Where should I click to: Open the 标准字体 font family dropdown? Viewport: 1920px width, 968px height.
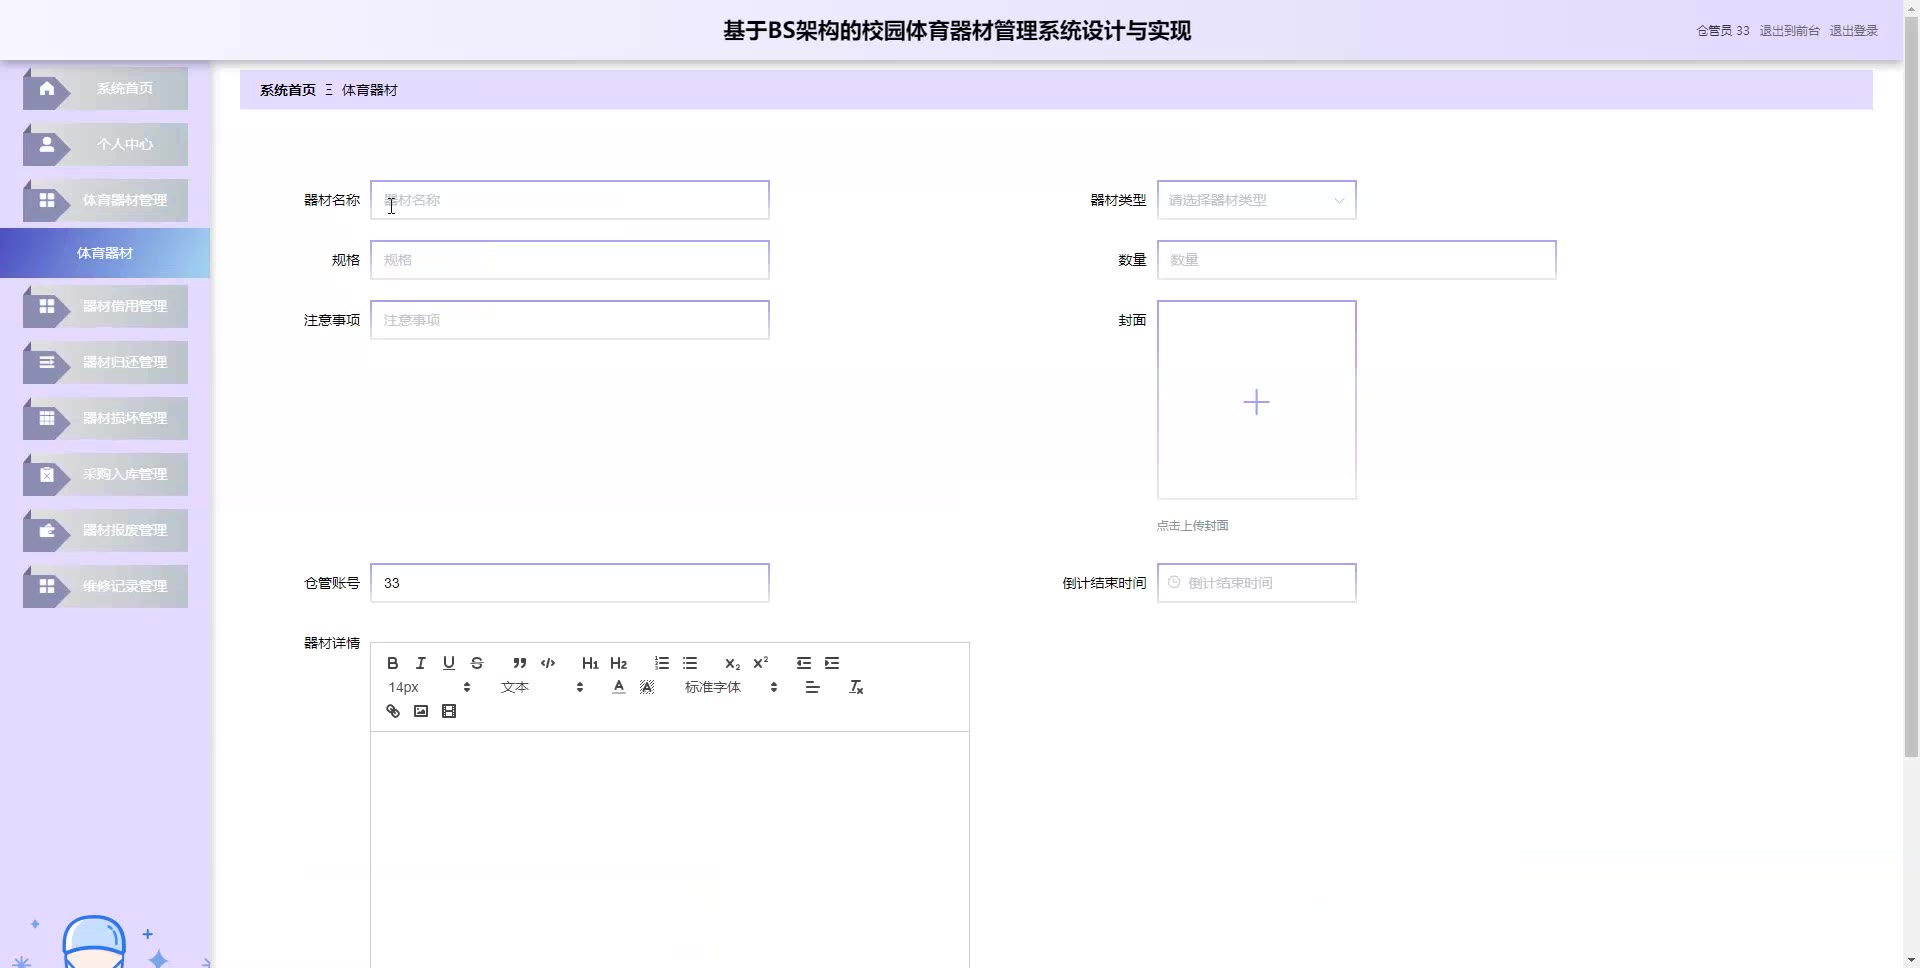[x=730, y=687]
